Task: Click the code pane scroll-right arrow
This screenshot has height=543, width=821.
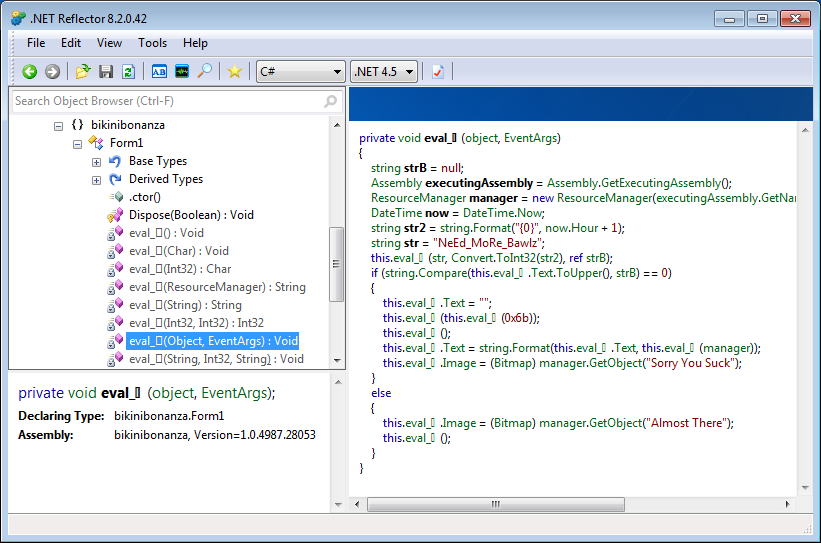Action: point(787,504)
